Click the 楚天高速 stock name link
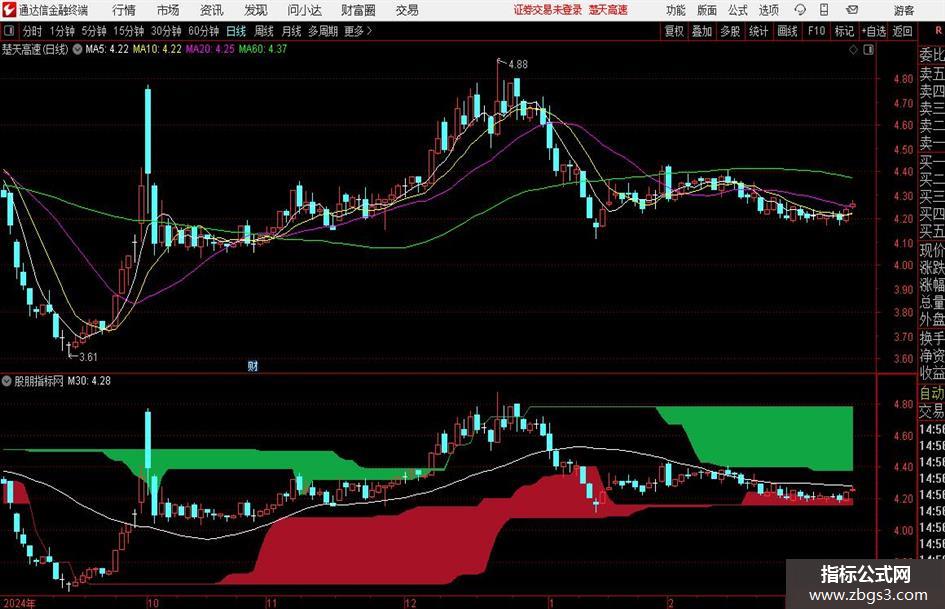This screenshot has height=609, width=945. point(608,10)
